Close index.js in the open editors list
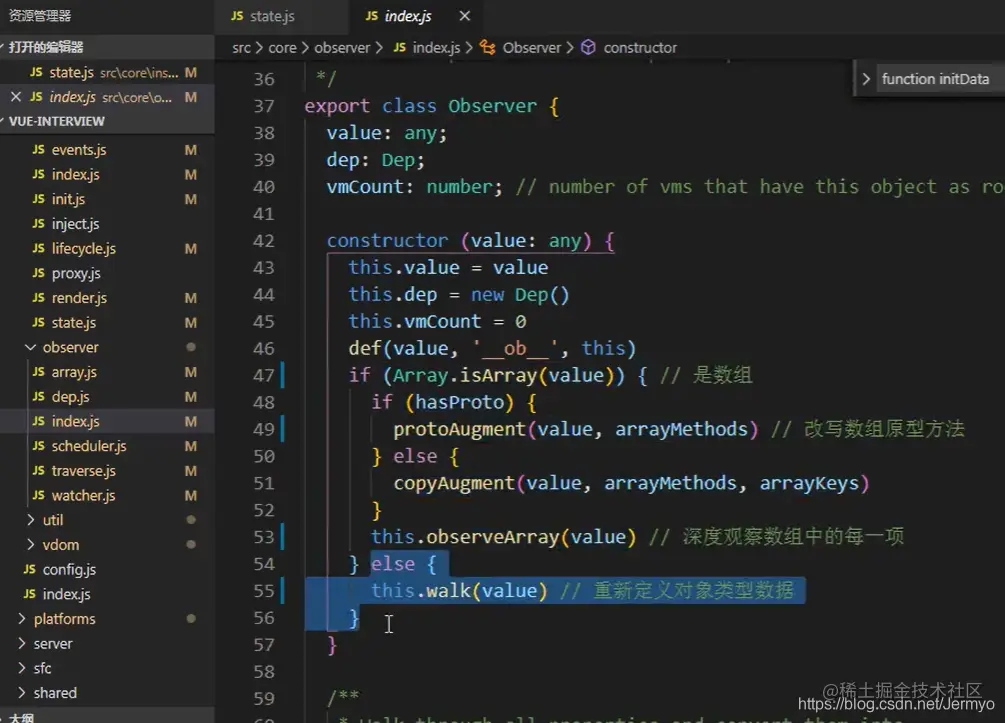The height and width of the screenshot is (723, 1005). [x=16, y=97]
